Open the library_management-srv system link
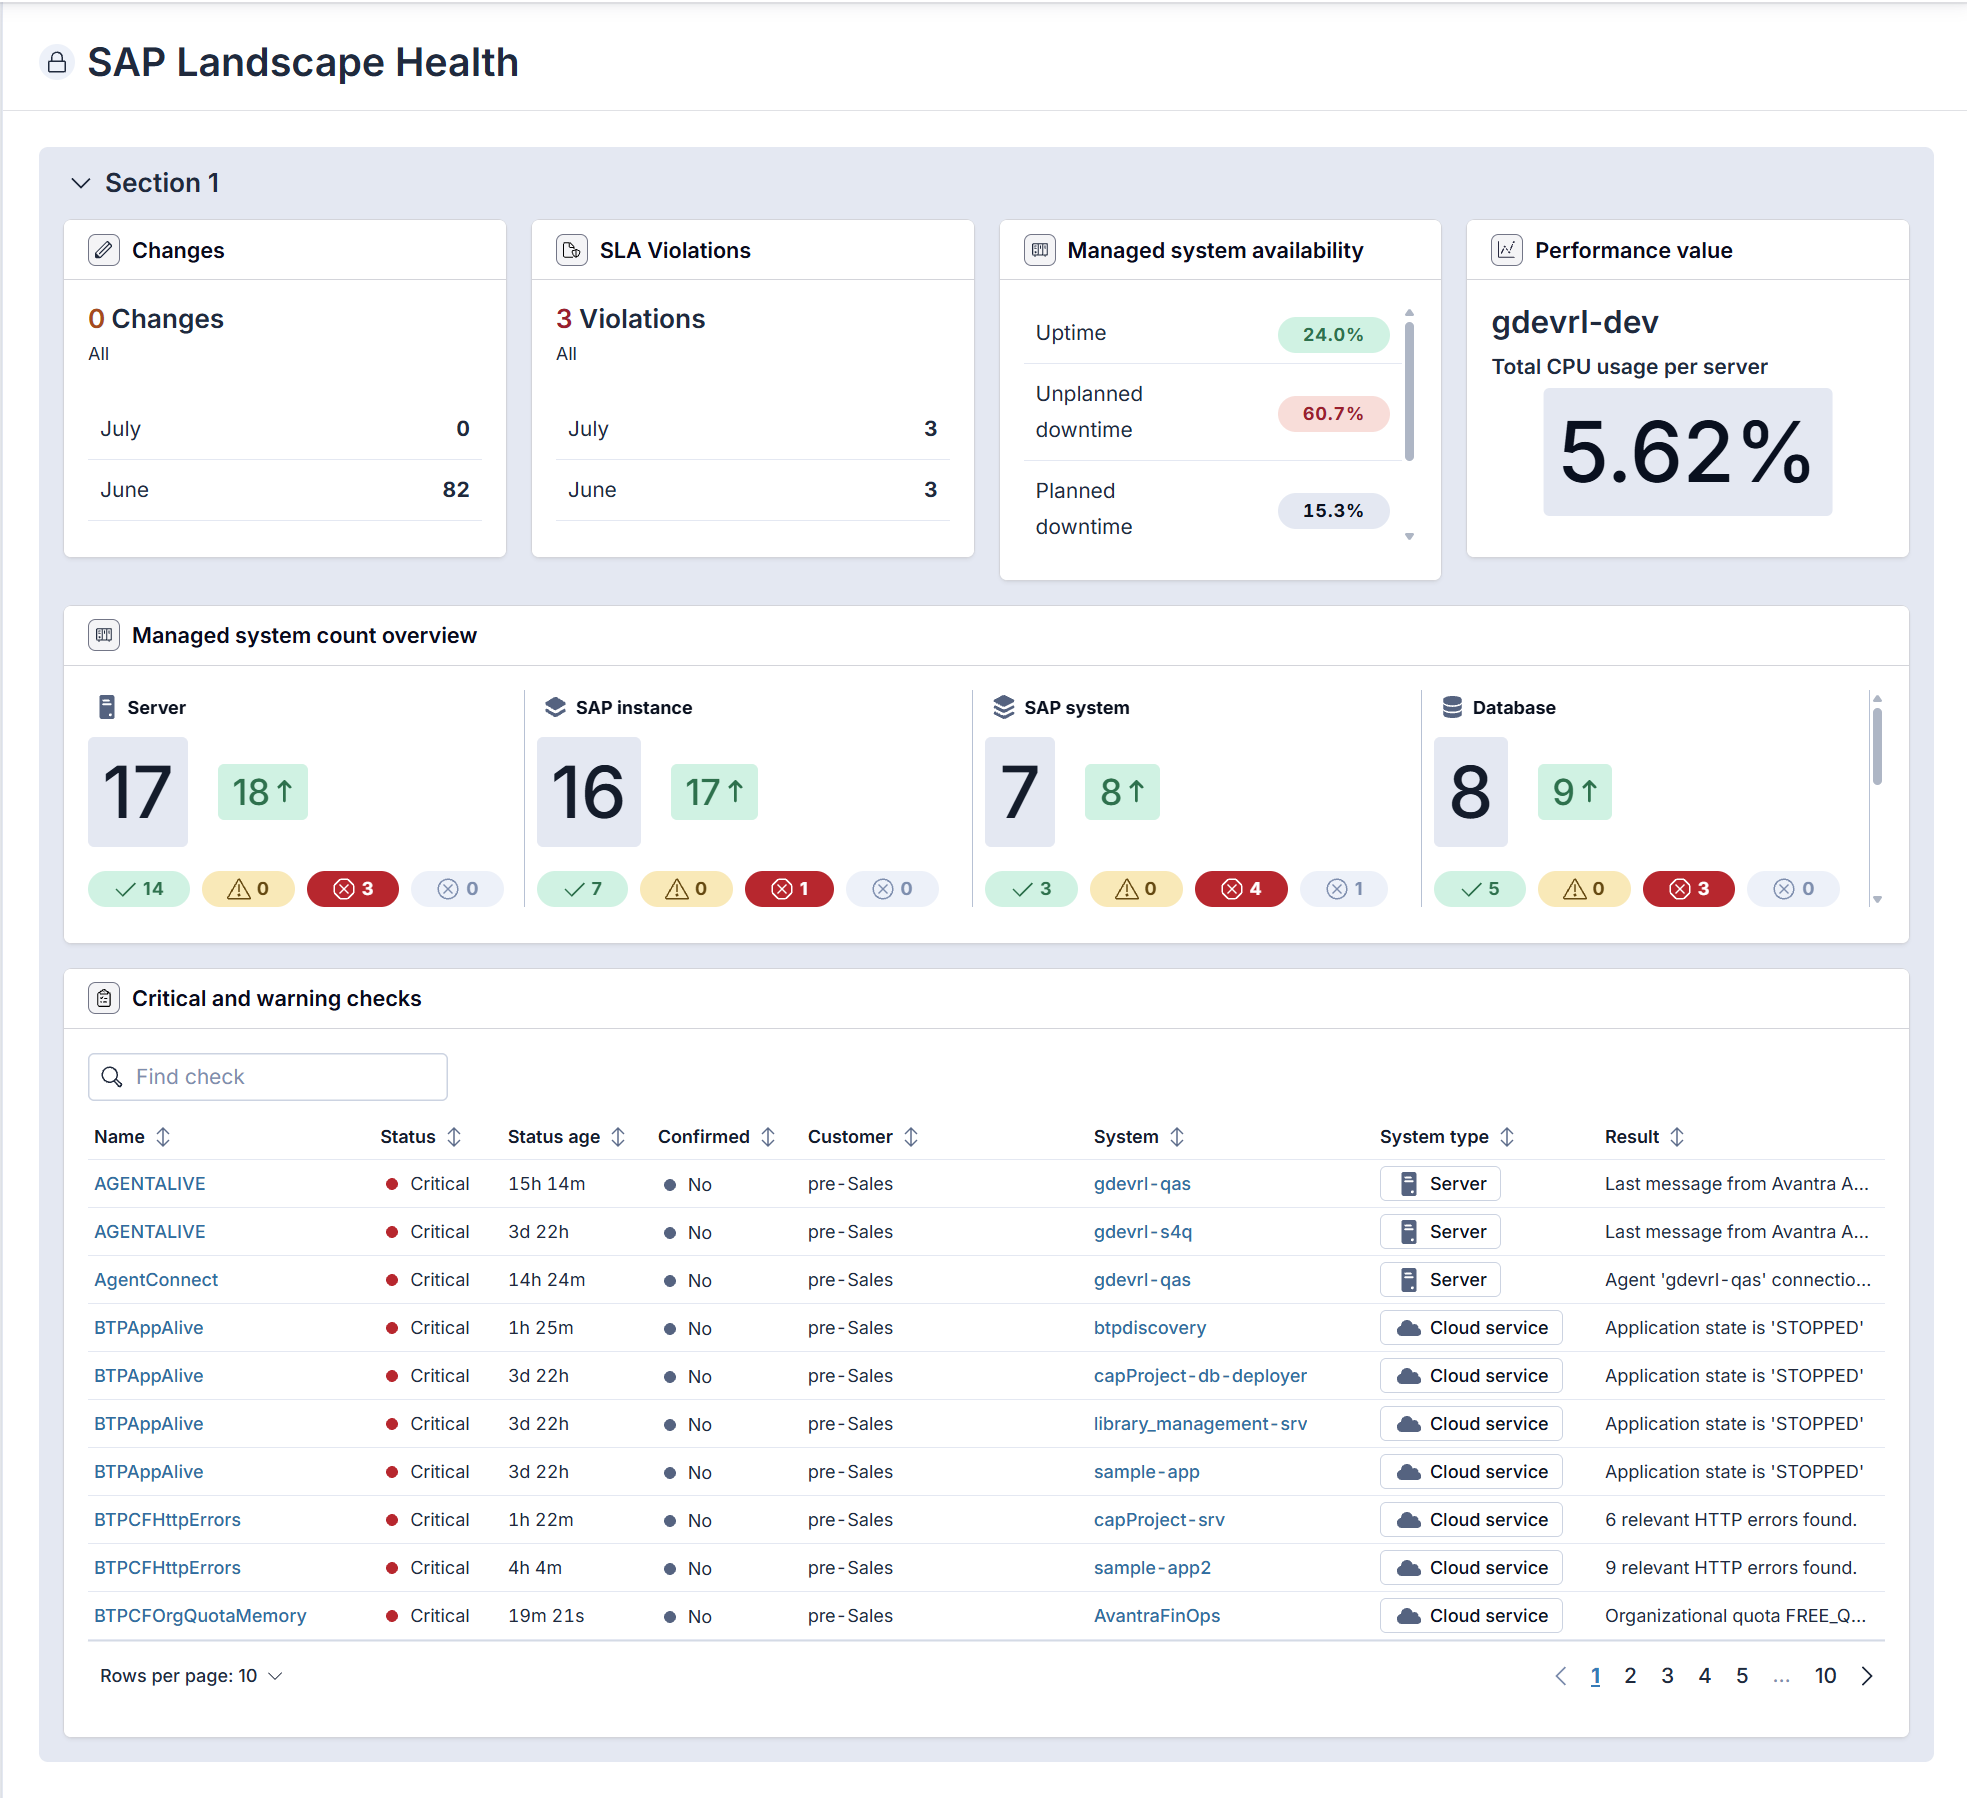This screenshot has width=1967, height=1798. tap(1200, 1424)
